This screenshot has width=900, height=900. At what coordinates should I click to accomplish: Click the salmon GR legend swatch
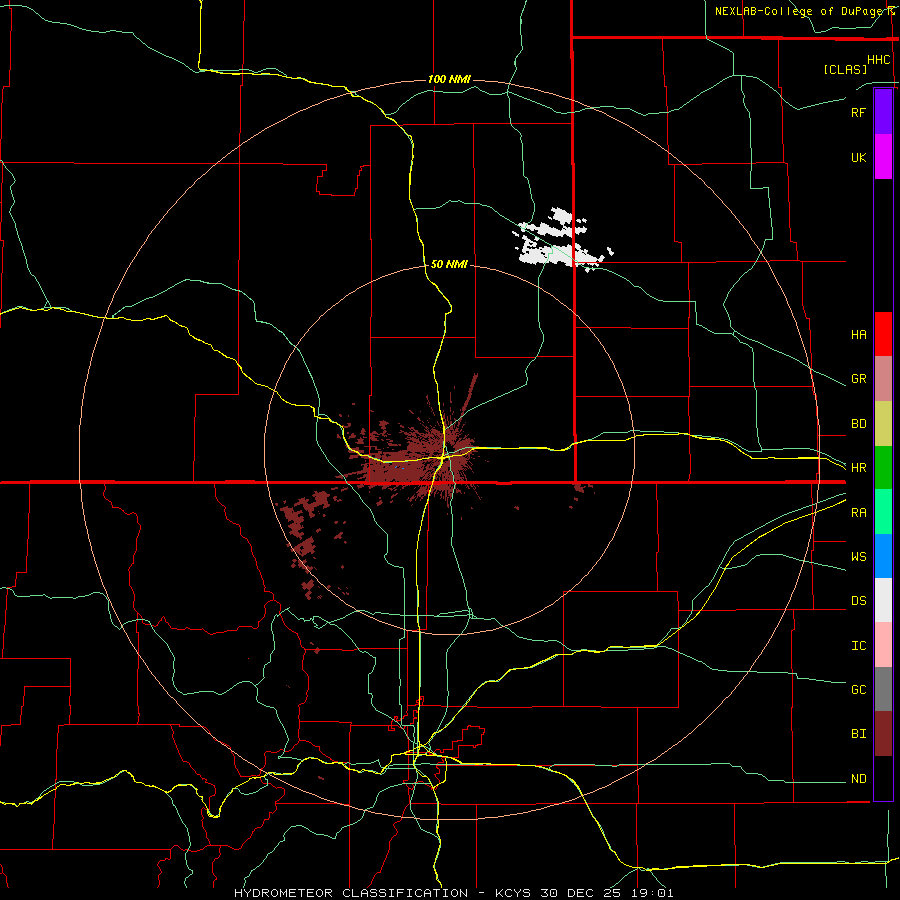pyautogui.click(x=883, y=379)
